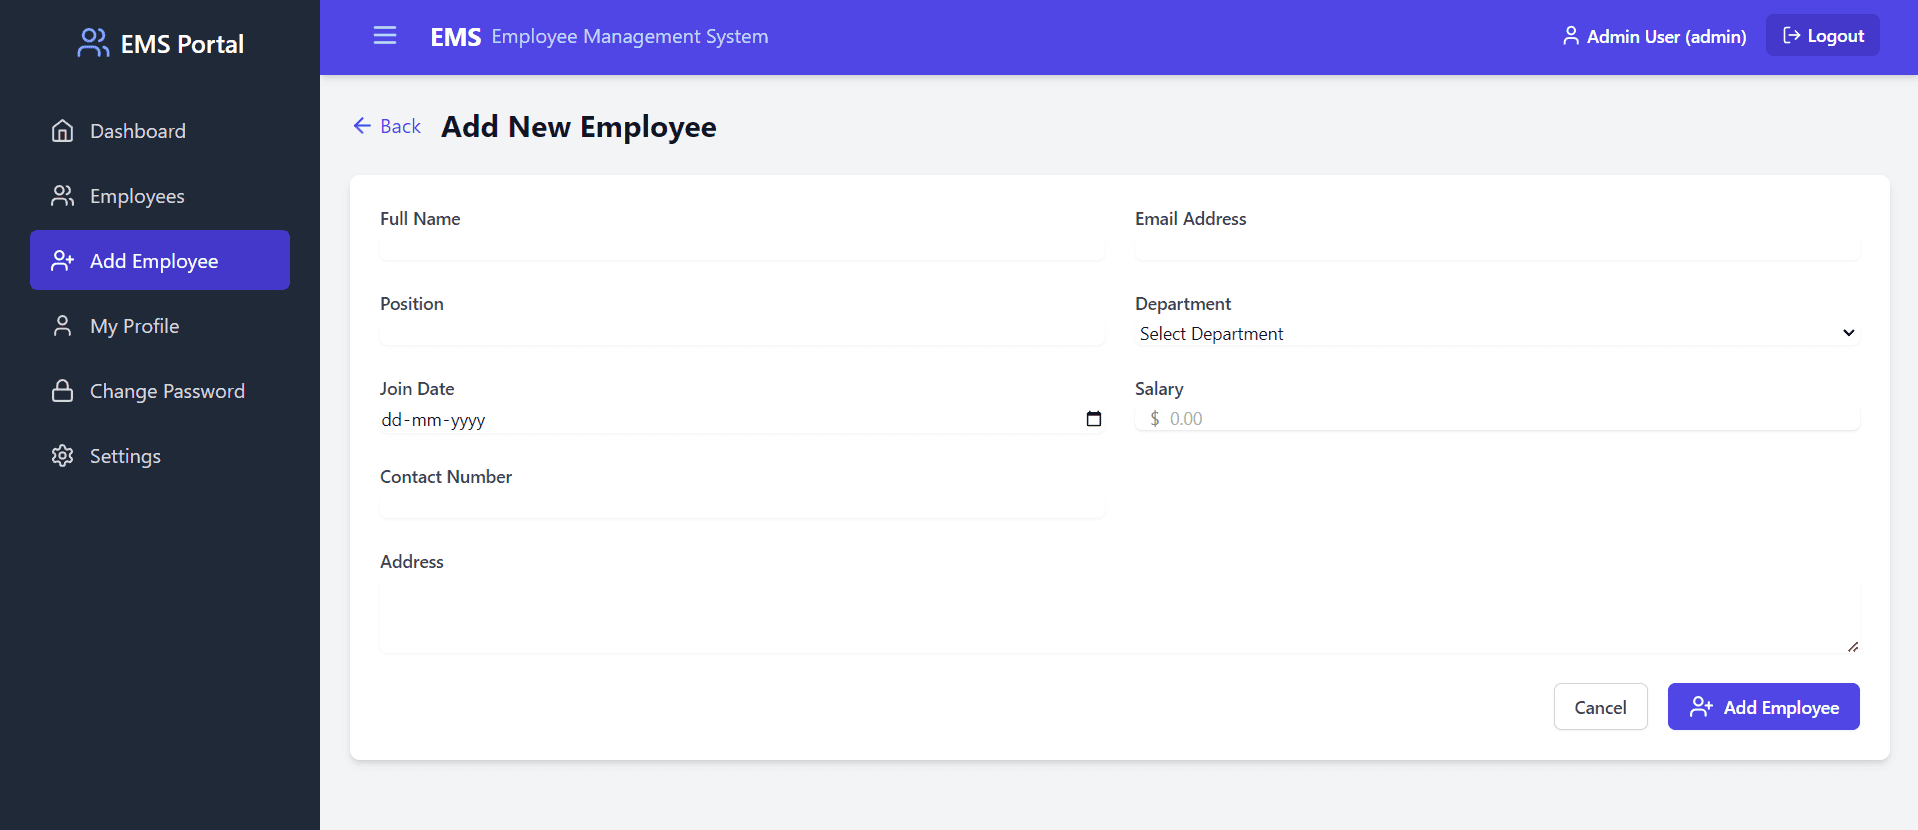Focus the Contact Number input field
This screenshot has width=1918, height=830.
[x=742, y=506]
